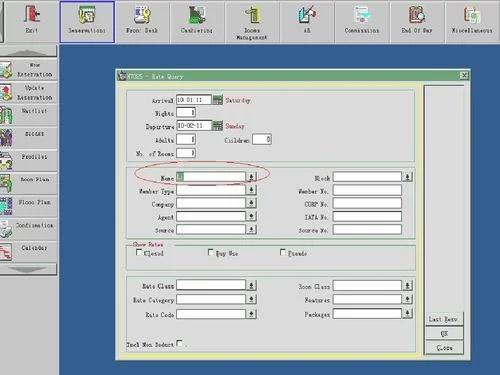Open the AR module

coord(307,22)
